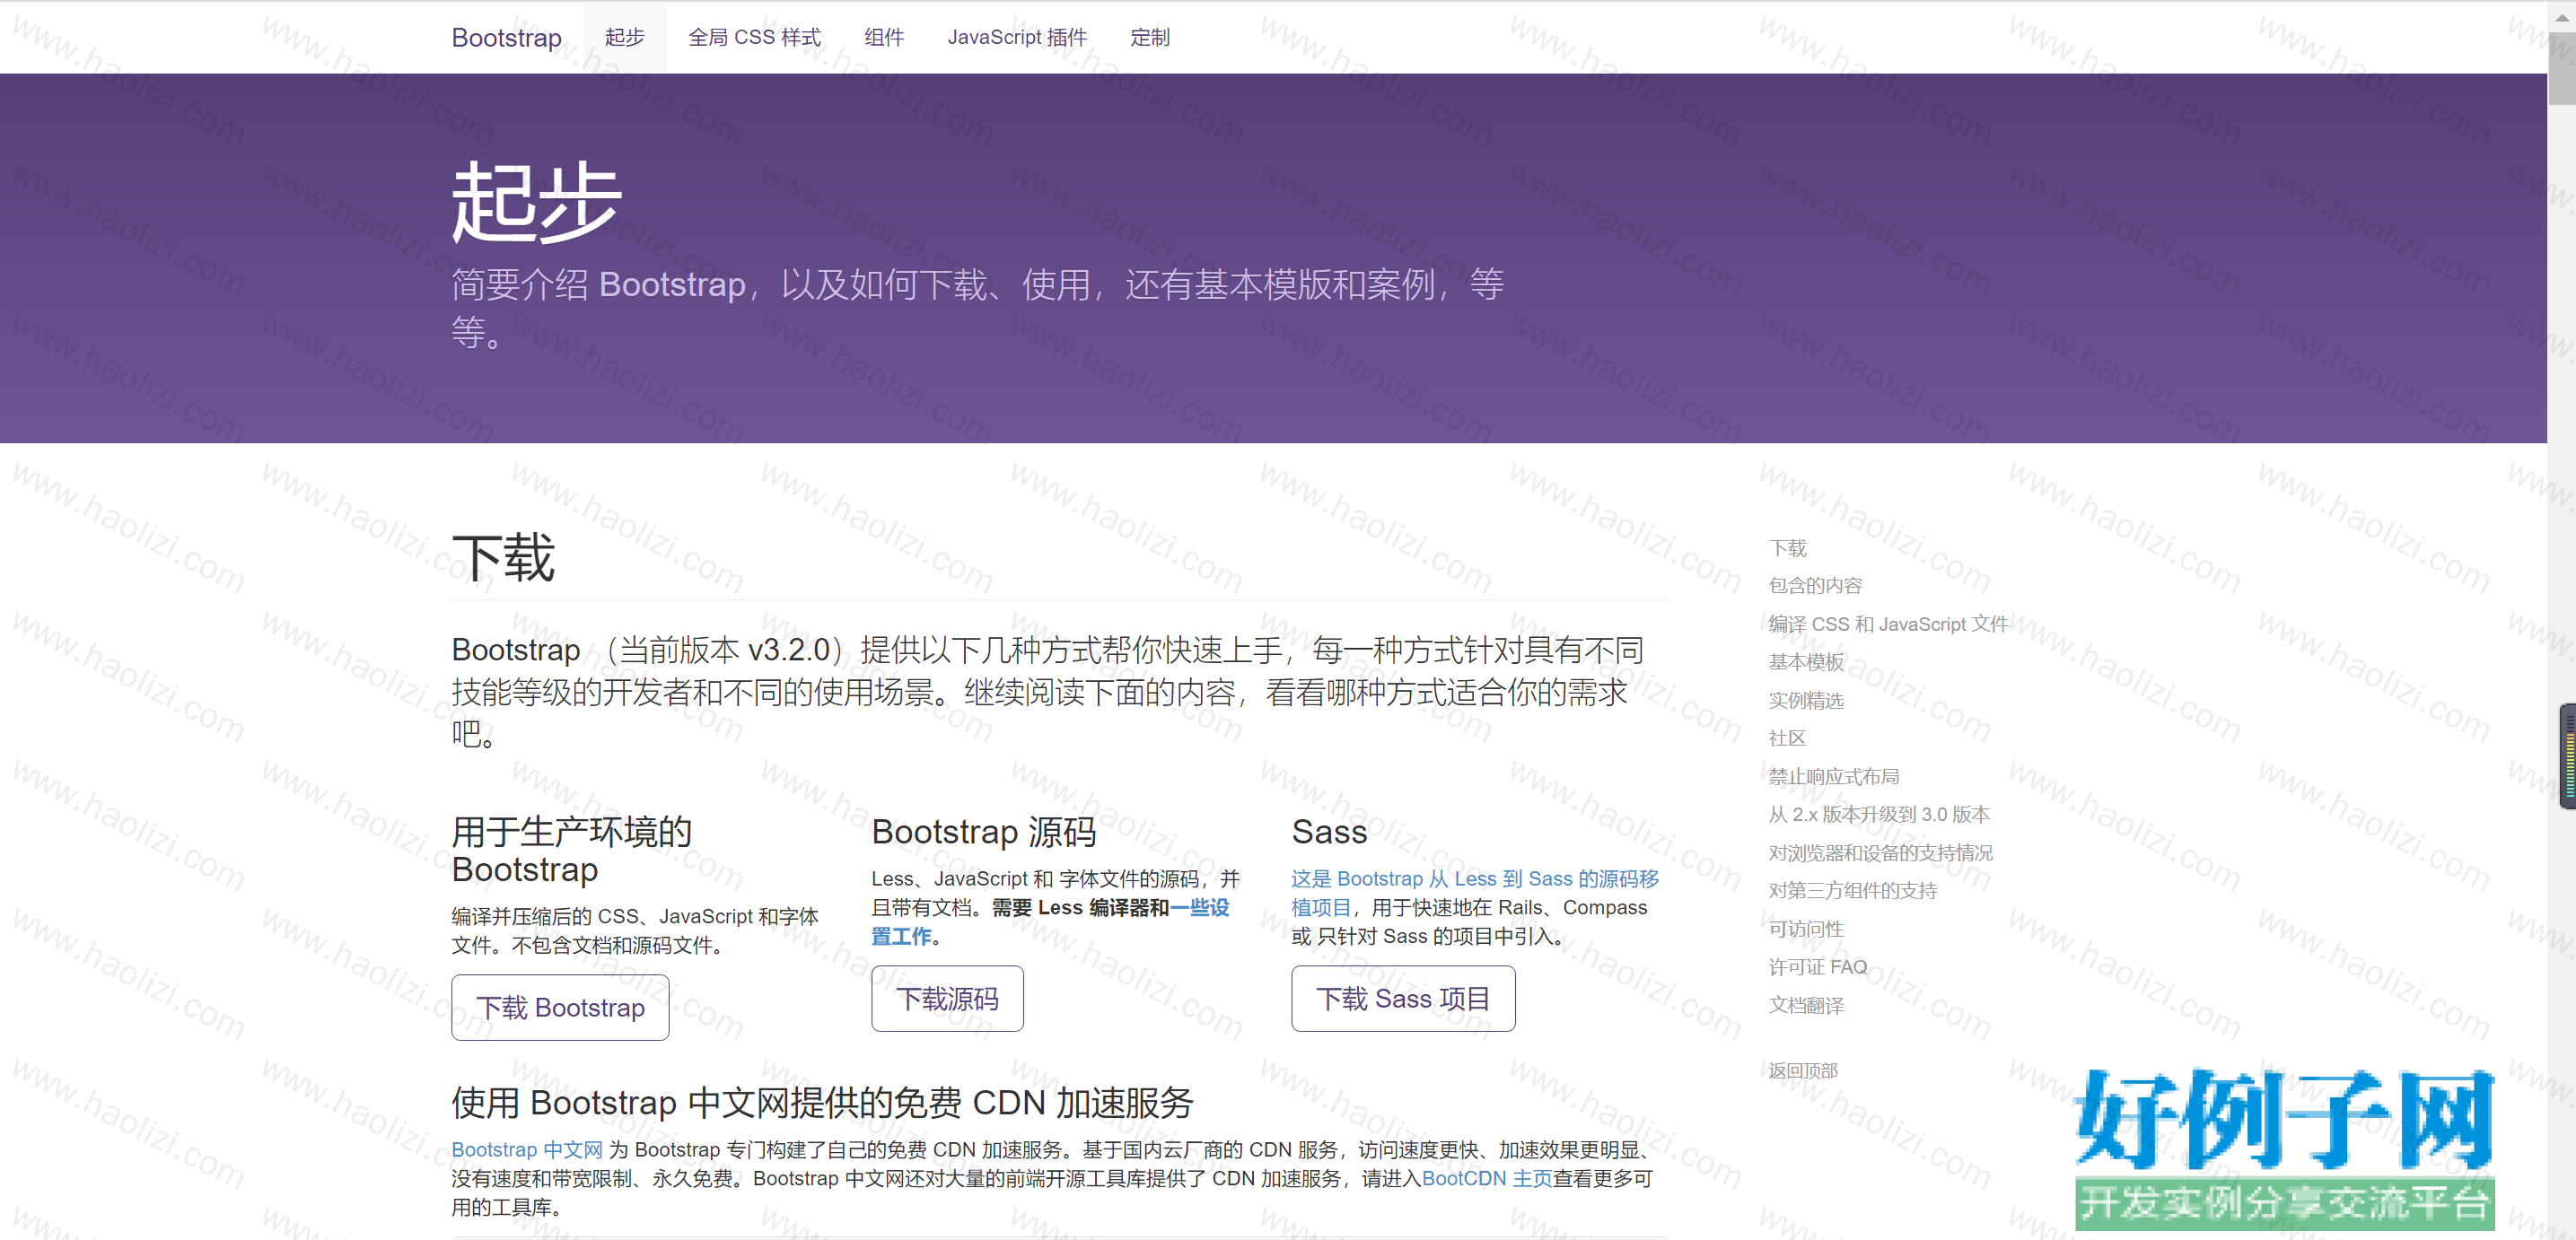Go to 实例精选 in the sidebar
The image size is (2576, 1240).
point(1806,700)
